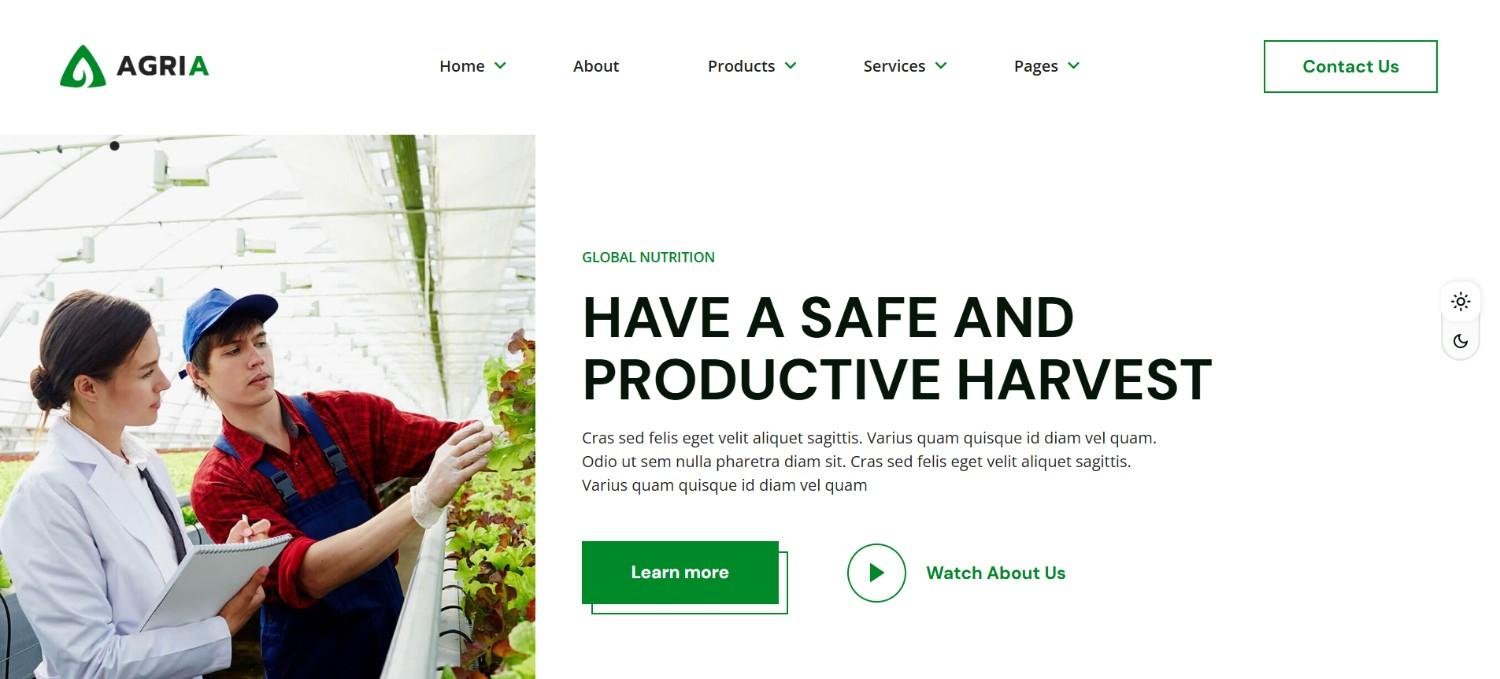
Task: Open the Home menu item
Action: point(462,66)
